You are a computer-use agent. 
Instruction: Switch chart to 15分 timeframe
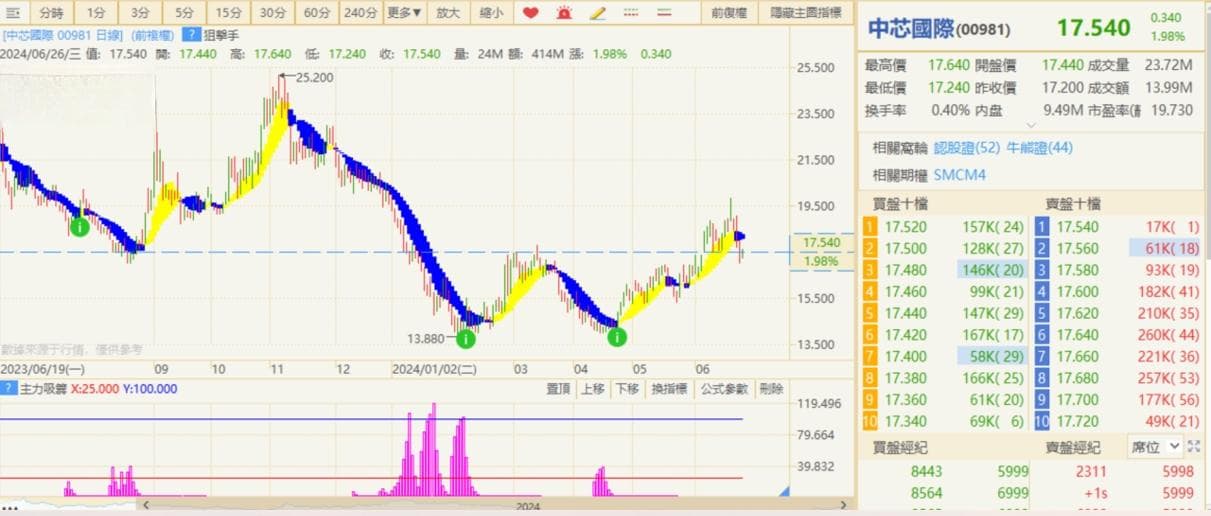[229, 13]
